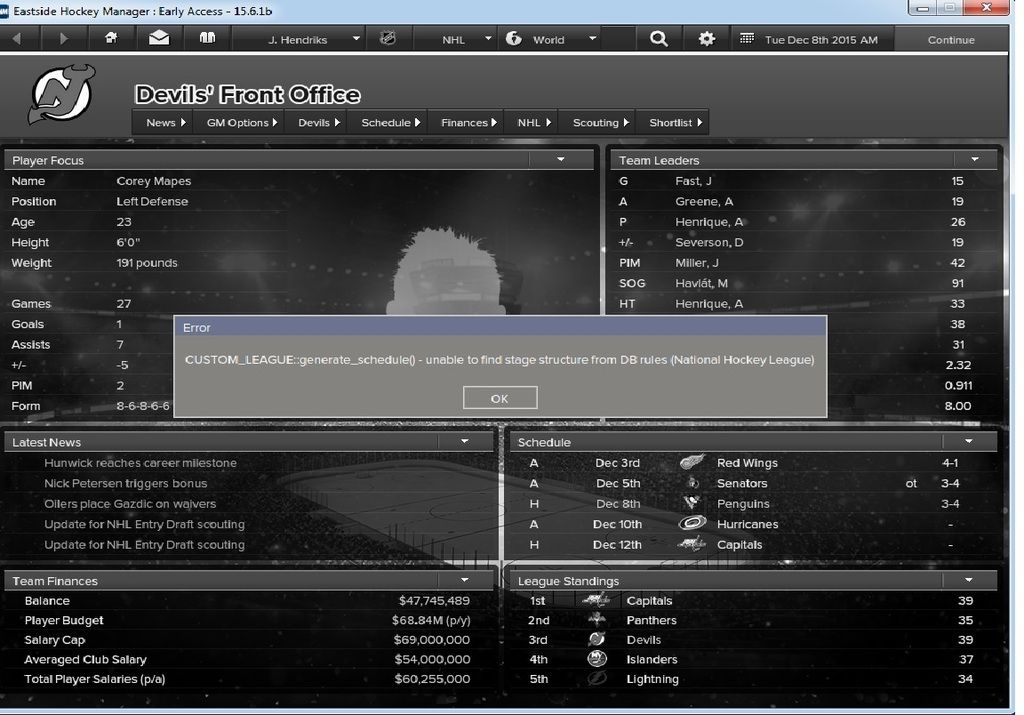Select player name Corey Mapes
This screenshot has height=715, width=1024.
point(153,181)
